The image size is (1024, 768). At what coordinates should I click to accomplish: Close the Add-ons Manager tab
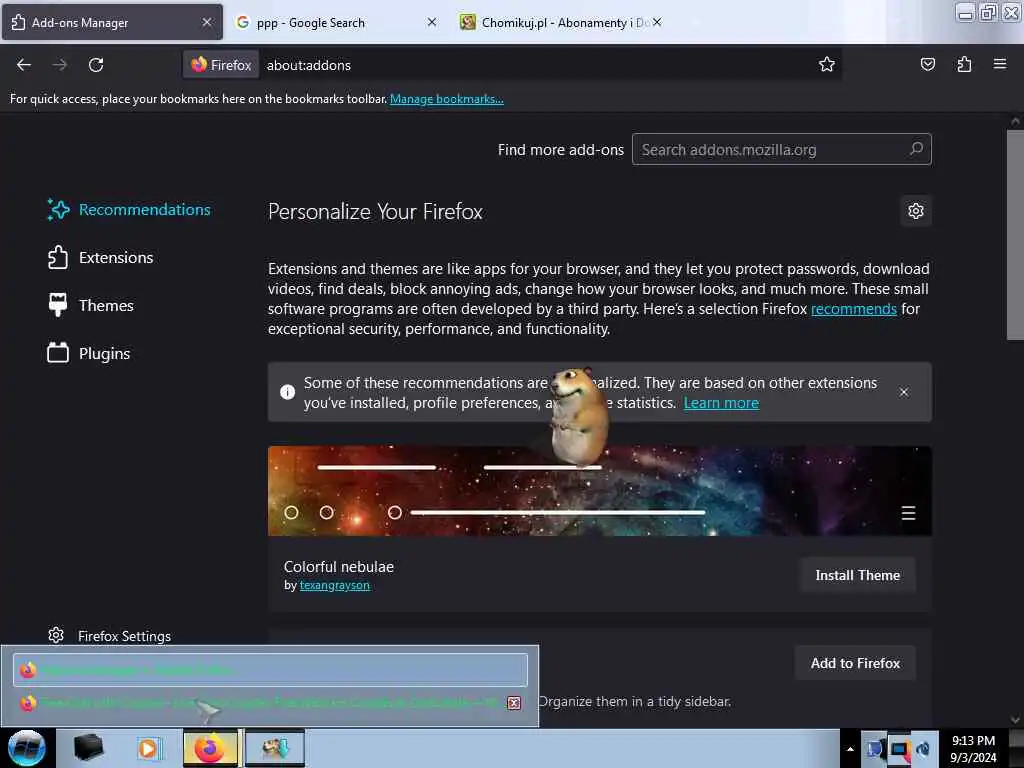(207, 22)
